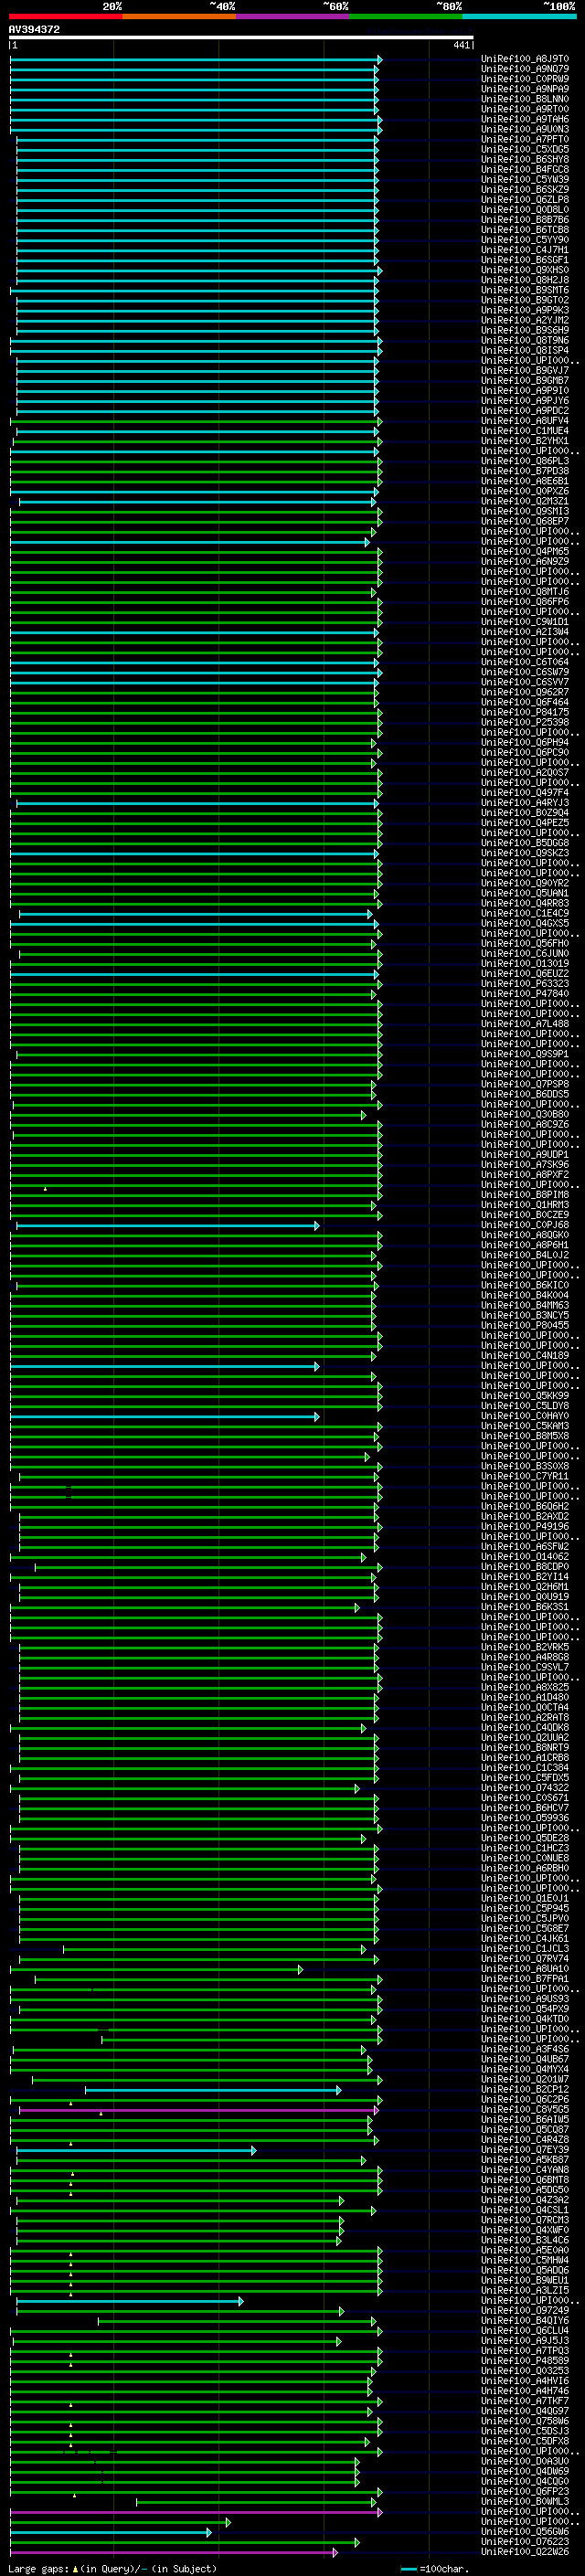Viewport: 585px width, 2576px height.
Task: Click the cyan ~100% identity legend segment
Action: coord(519,16)
